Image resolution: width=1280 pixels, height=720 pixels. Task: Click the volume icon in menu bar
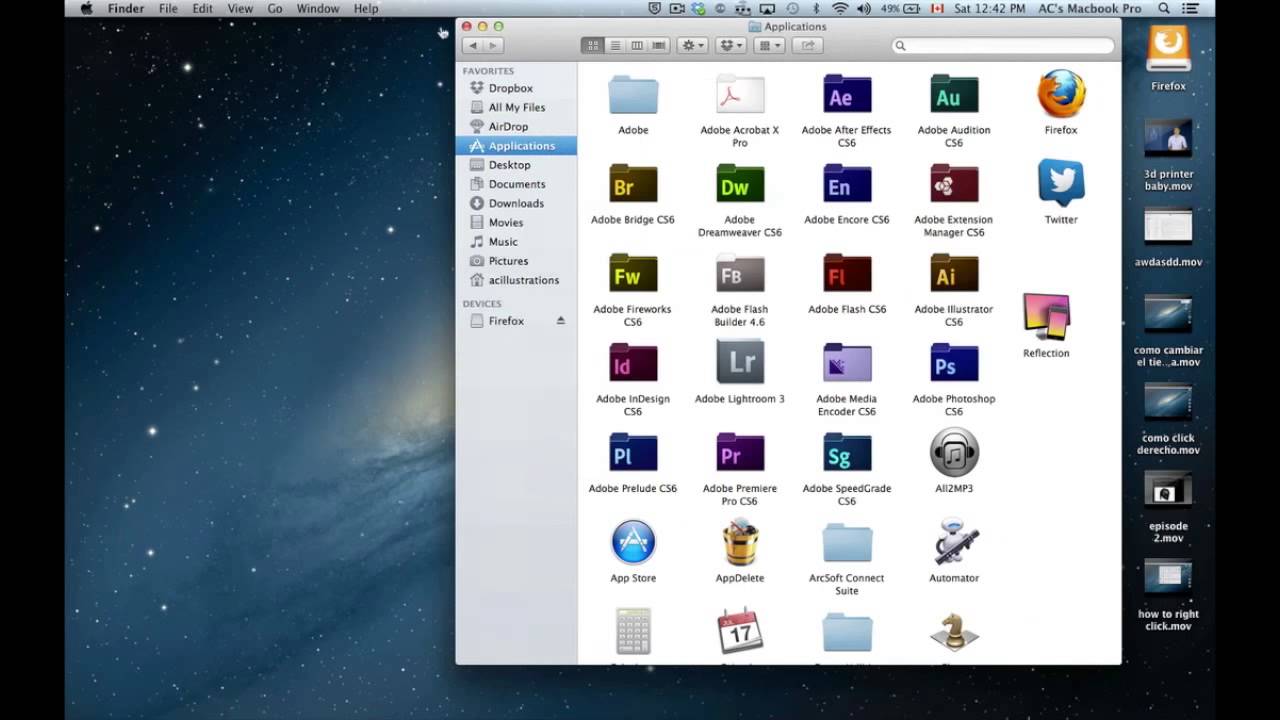(x=862, y=8)
